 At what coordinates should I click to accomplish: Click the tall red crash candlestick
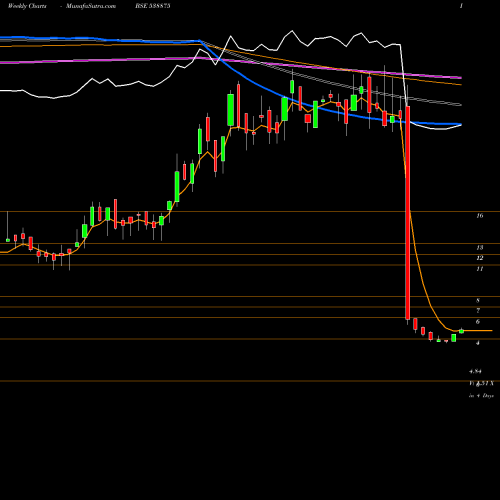pos(407,213)
